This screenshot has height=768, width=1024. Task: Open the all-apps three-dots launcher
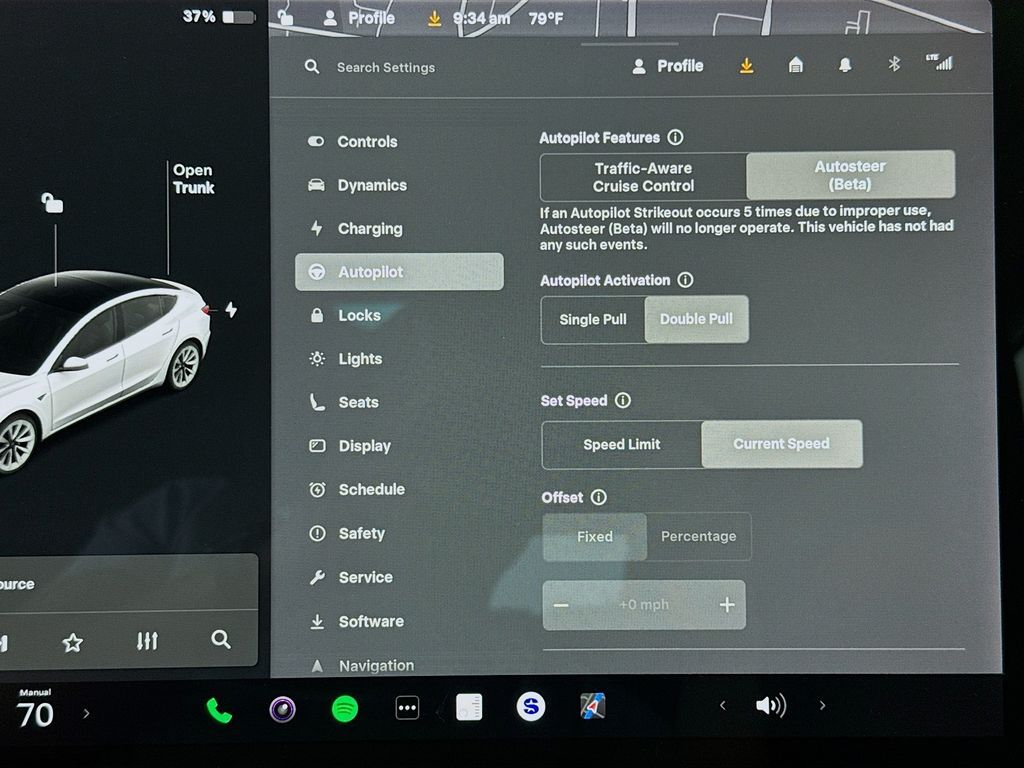pyautogui.click(x=407, y=708)
